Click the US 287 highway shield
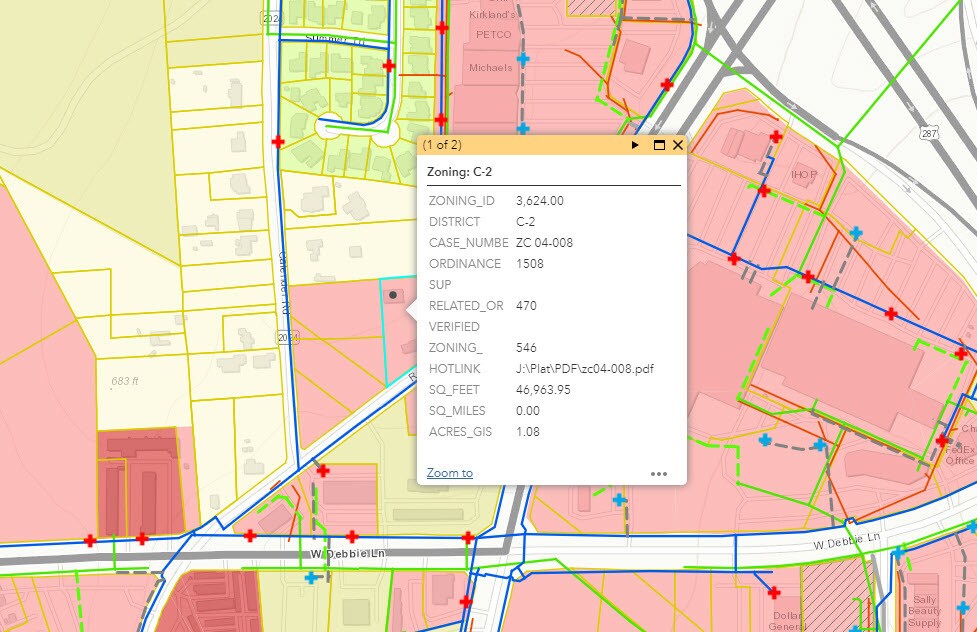 [x=929, y=130]
